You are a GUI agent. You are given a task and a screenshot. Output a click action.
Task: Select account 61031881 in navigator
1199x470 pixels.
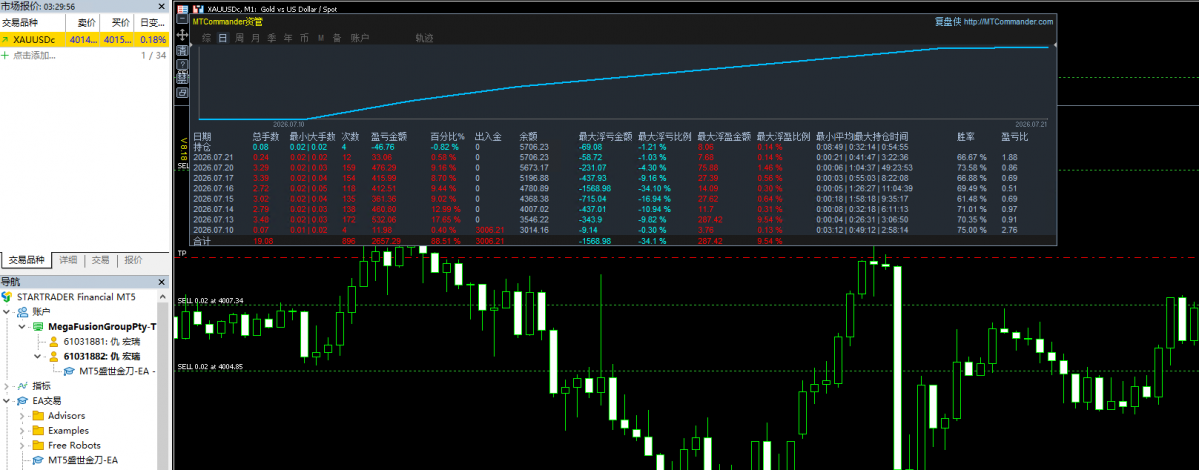point(95,341)
